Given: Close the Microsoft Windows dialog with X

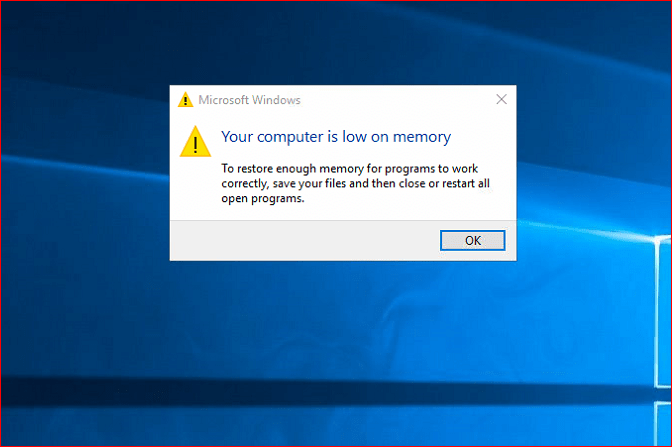Looking at the screenshot, I should pyautogui.click(x=501, y=99).
